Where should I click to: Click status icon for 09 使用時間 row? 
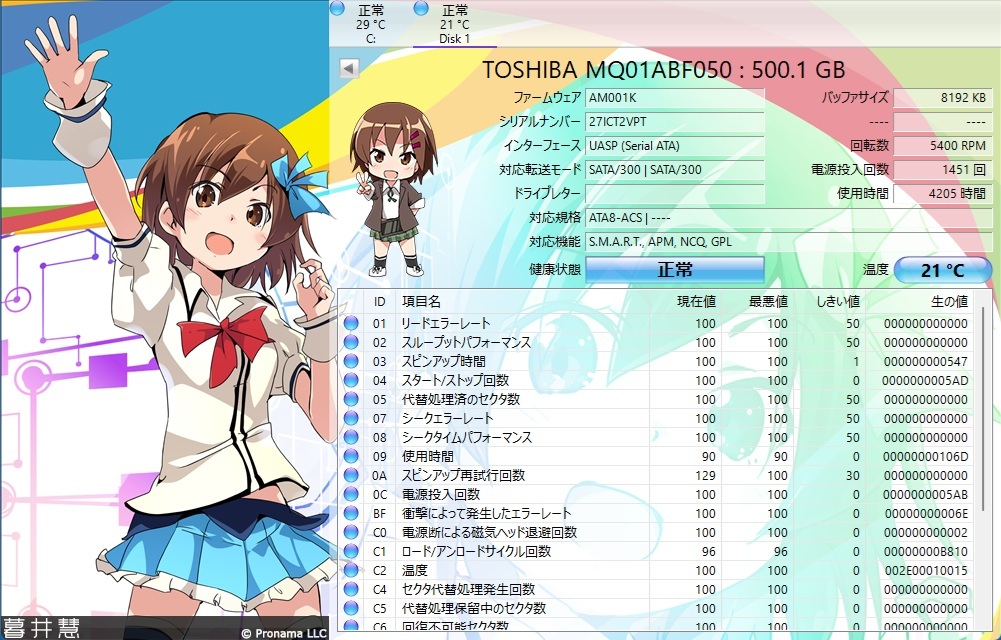[351, 456]
